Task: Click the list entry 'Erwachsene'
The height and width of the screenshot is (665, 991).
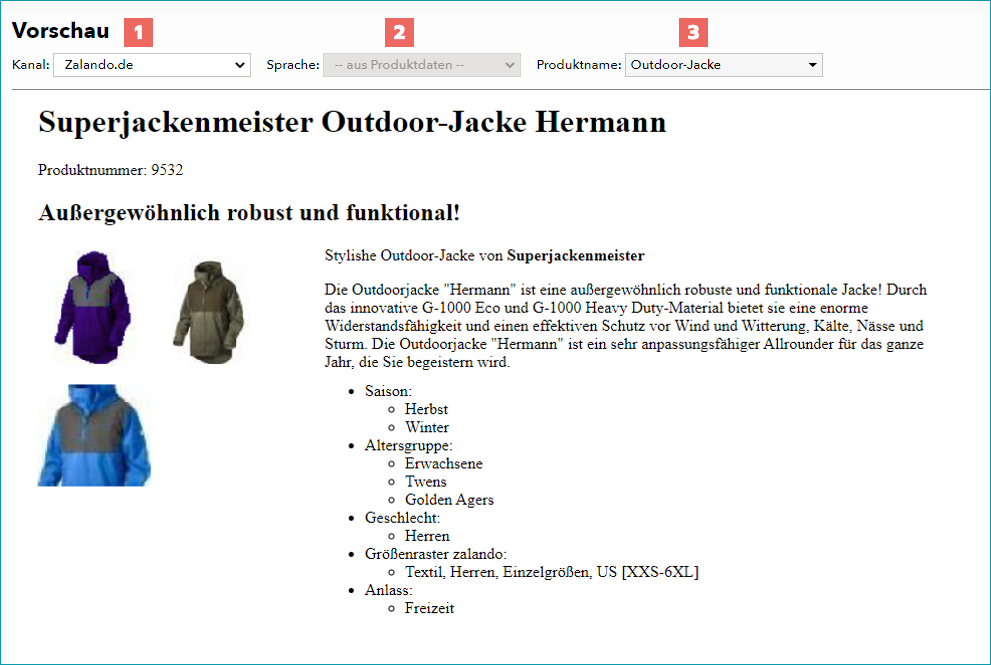Action: [444, 463]
